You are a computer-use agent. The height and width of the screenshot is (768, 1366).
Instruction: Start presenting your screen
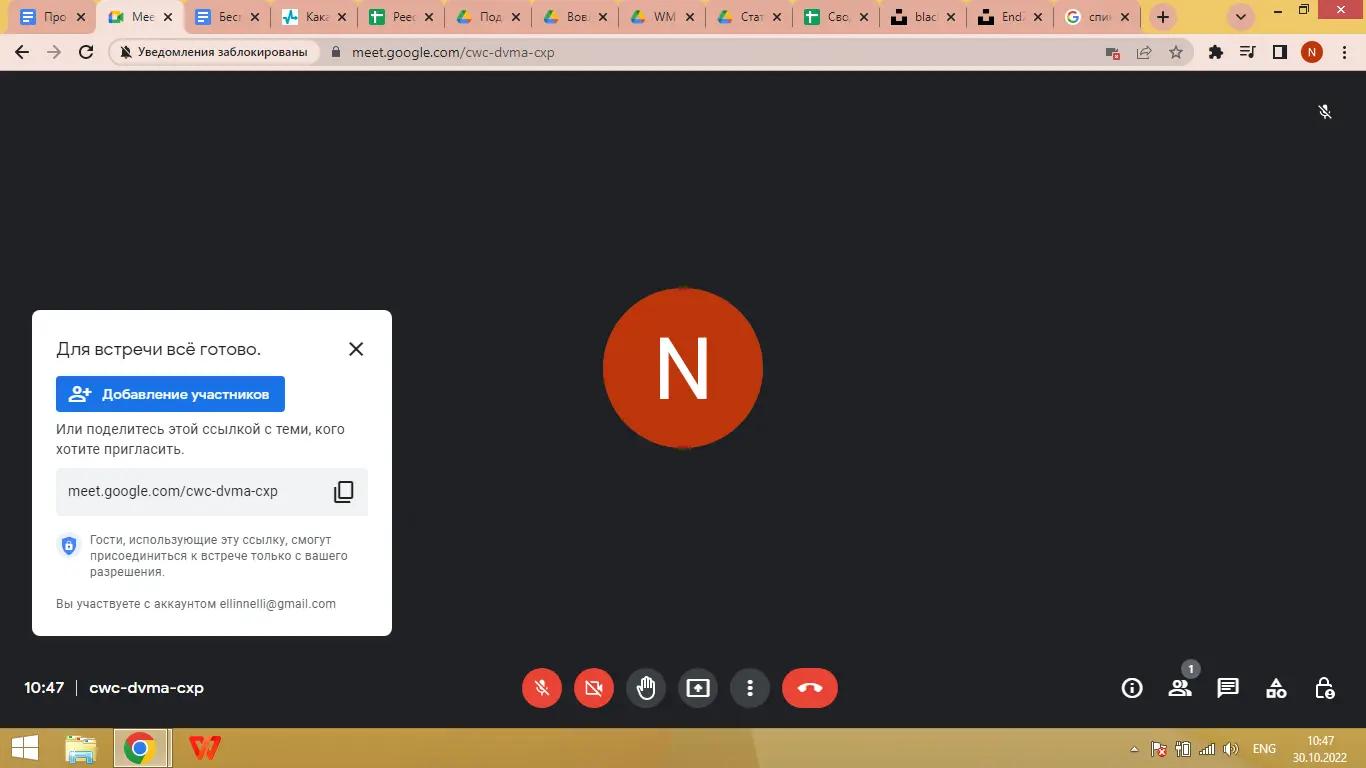[x=698, y=688]
